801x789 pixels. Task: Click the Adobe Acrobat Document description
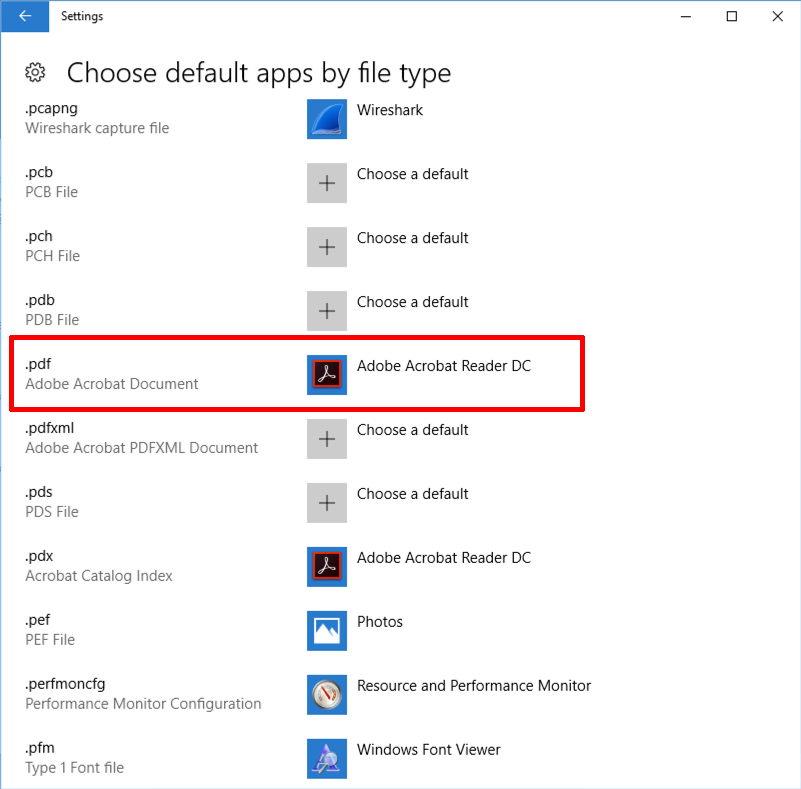pos(112,384)
